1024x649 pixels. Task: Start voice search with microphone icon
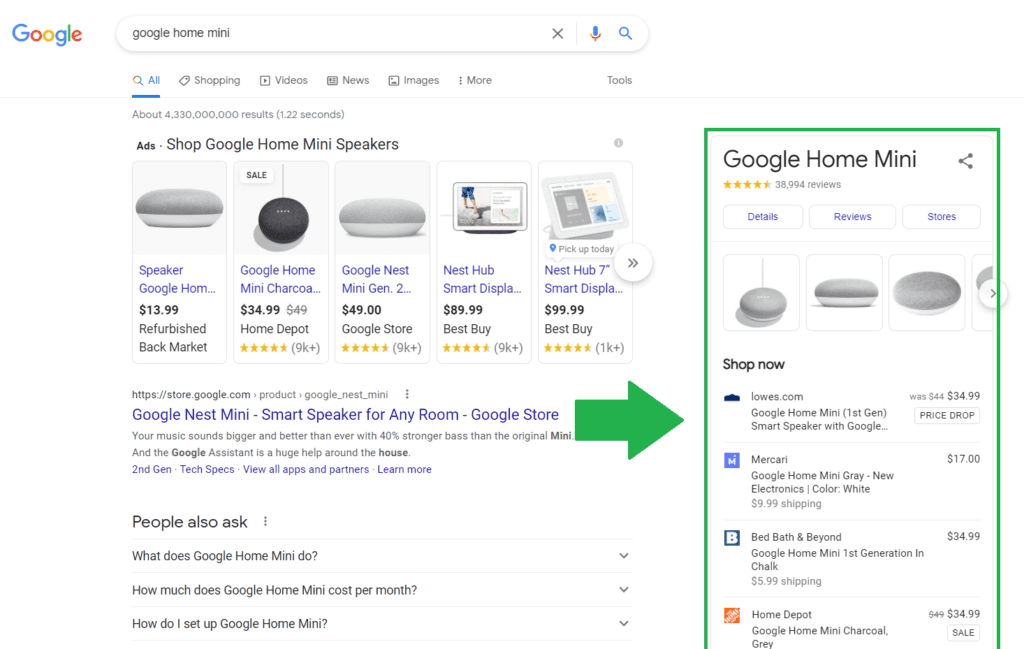click(595, 33)
